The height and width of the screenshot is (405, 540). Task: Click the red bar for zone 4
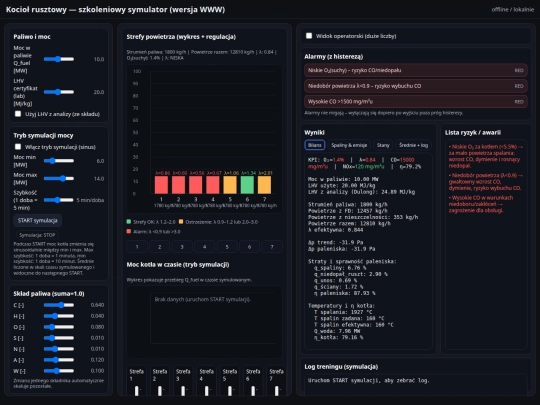pos(213,185)
